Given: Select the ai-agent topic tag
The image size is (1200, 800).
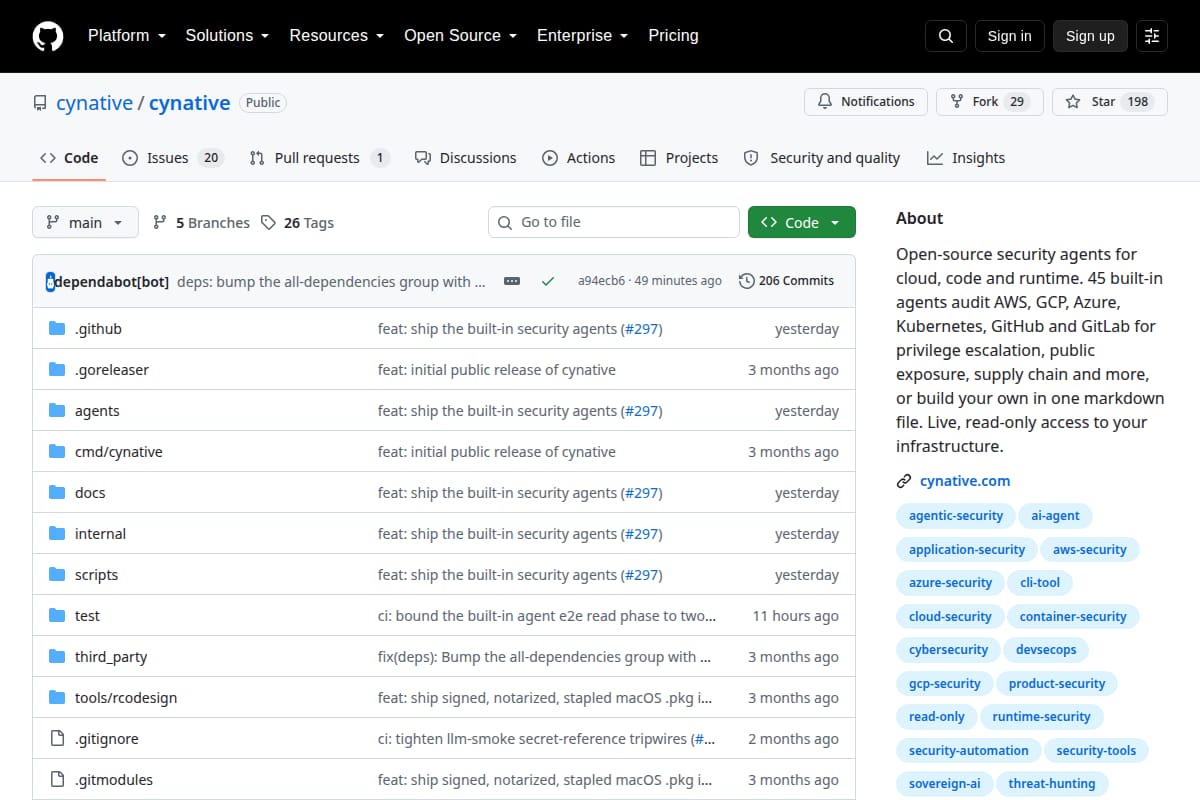Looking at the screenshot, I should [x=1056, y=516].
